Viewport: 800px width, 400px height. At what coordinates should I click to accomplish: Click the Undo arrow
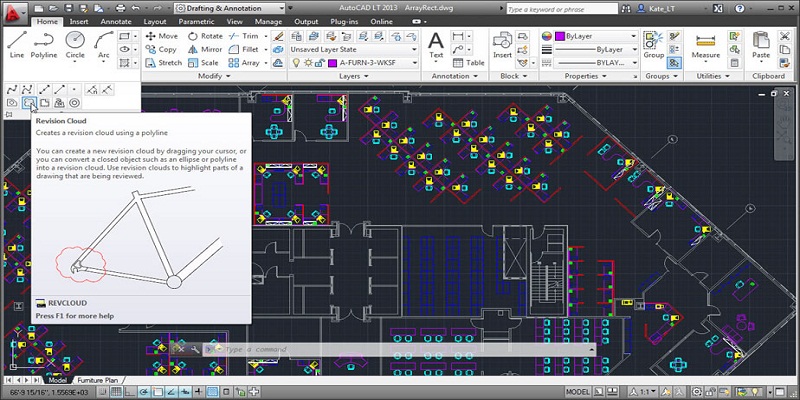coord(135,8)
